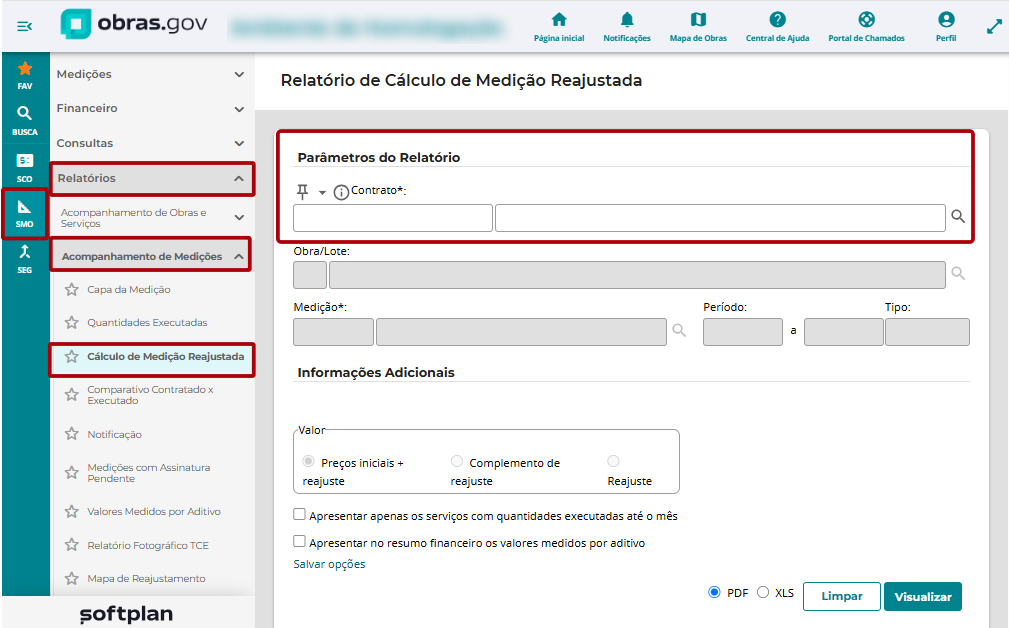Open Medições com Assinatura Pendente report
This screenshot has height=628, width=1009.
[x=149, y=473]
